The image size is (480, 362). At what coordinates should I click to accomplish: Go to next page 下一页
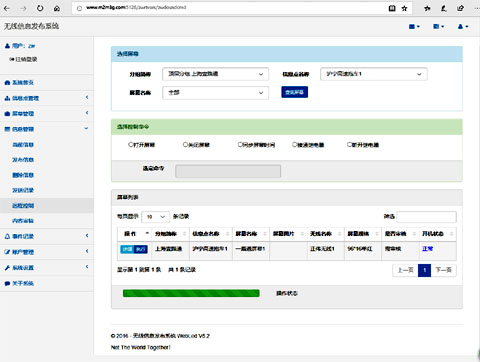pos(444,270)
